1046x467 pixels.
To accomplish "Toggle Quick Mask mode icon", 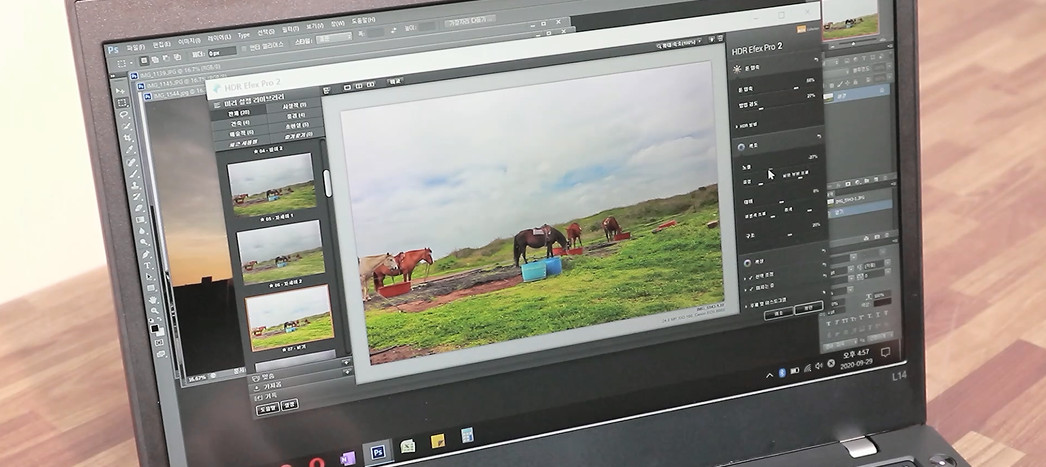I will (x=158, y=342).
